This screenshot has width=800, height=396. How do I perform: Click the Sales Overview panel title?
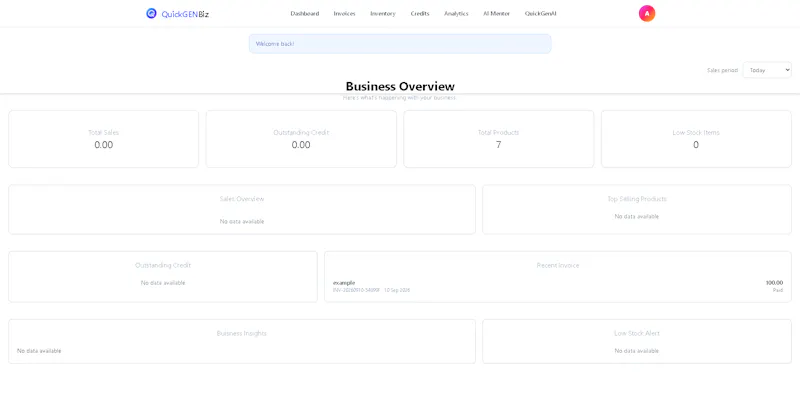tap(242, 199)
